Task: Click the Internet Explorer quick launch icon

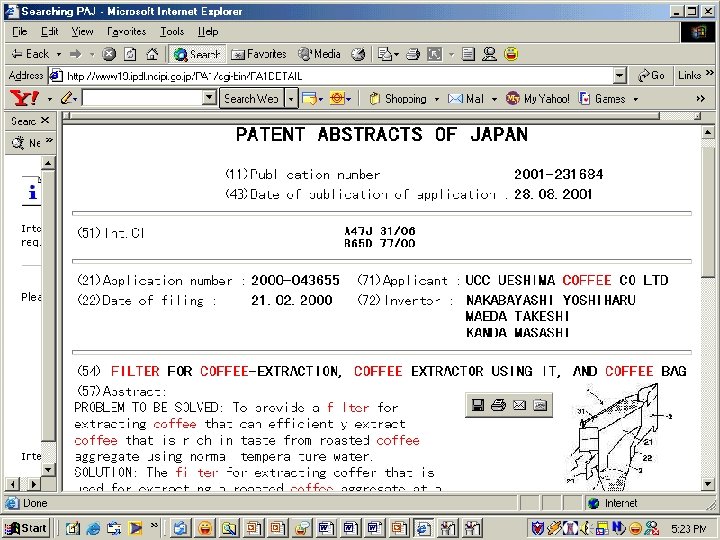Action: (x=93, y=529)
